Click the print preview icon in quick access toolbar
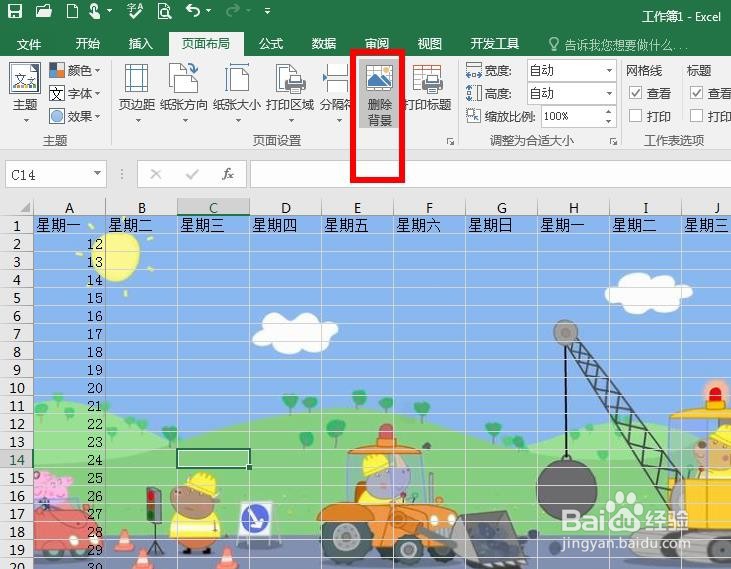 165,10
